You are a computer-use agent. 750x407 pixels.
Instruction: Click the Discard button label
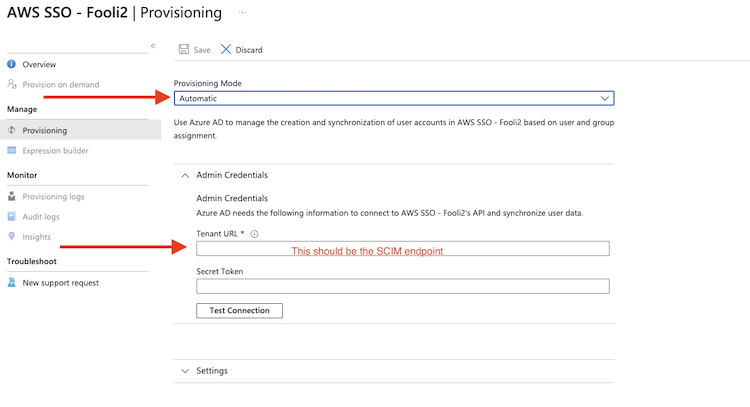pyautogui.click(x=249, y=50)
